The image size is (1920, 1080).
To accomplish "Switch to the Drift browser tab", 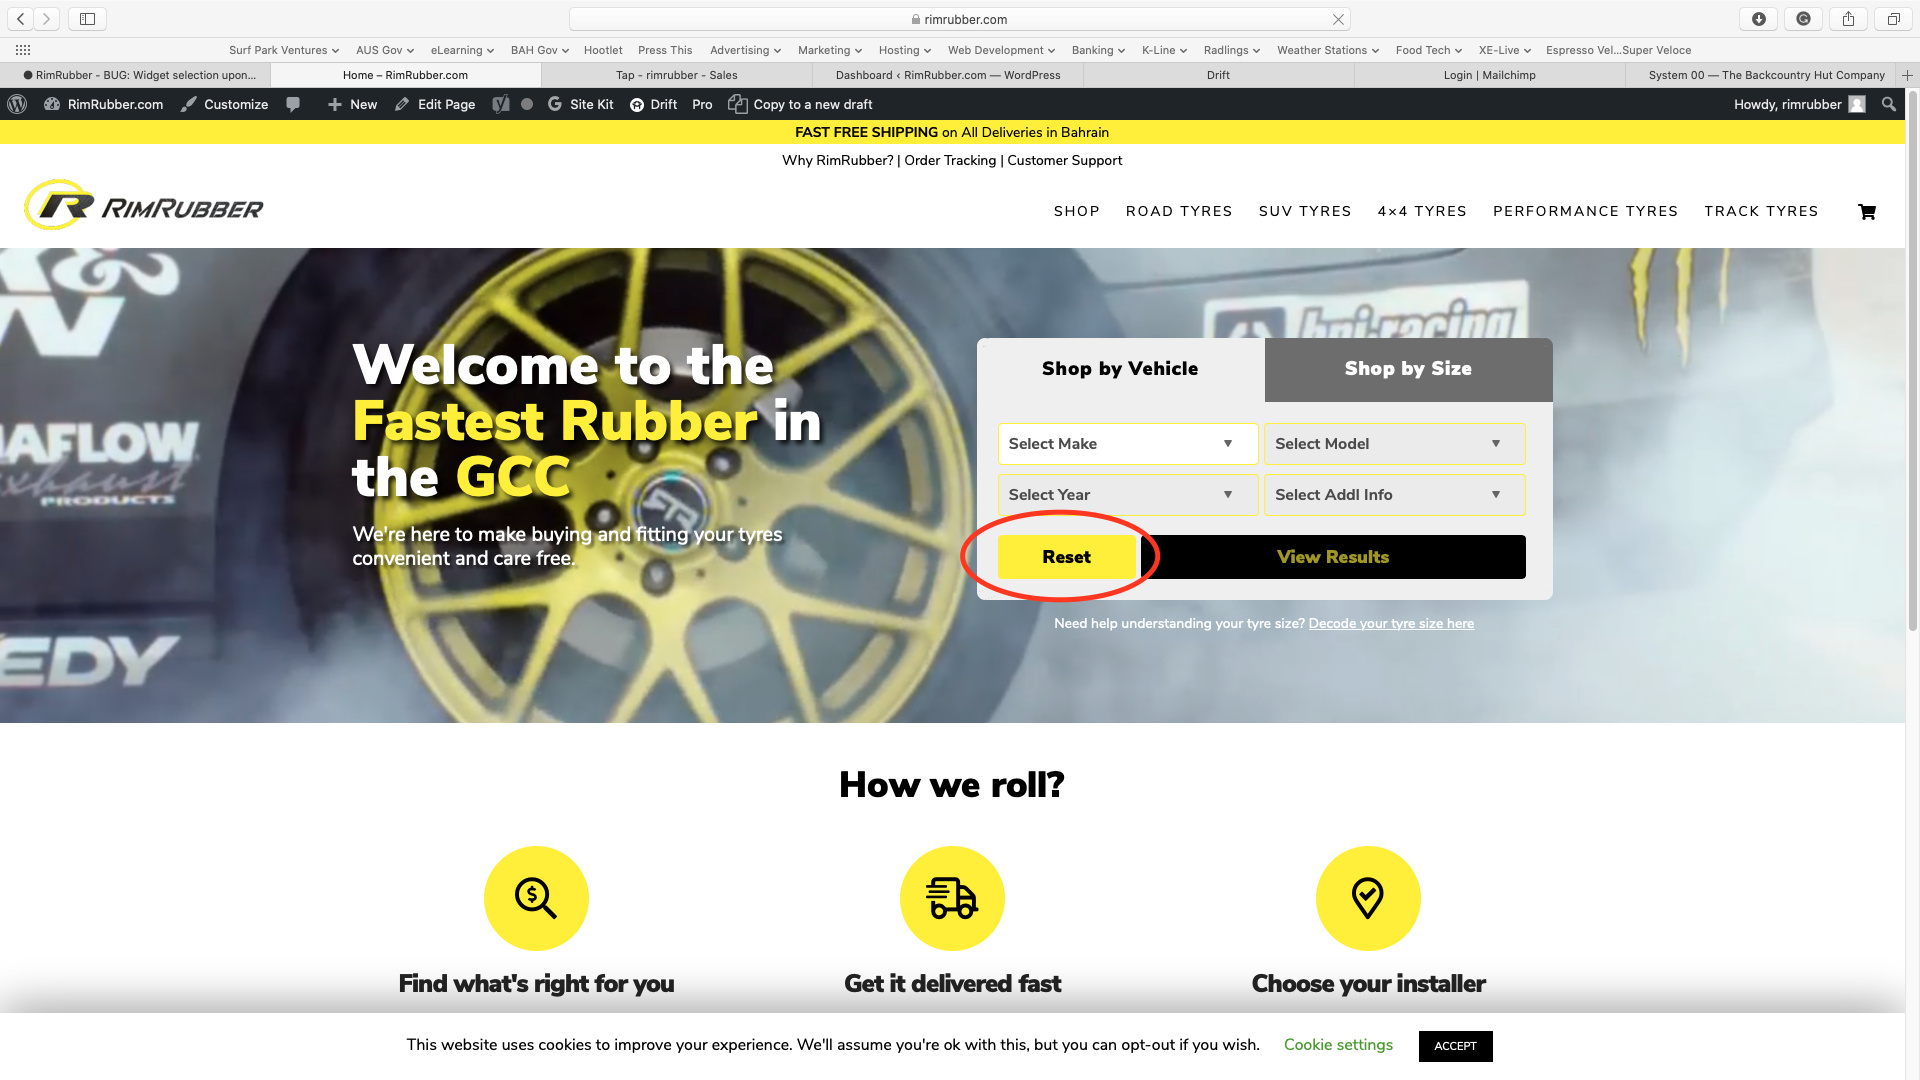I will pos(1218,75).
